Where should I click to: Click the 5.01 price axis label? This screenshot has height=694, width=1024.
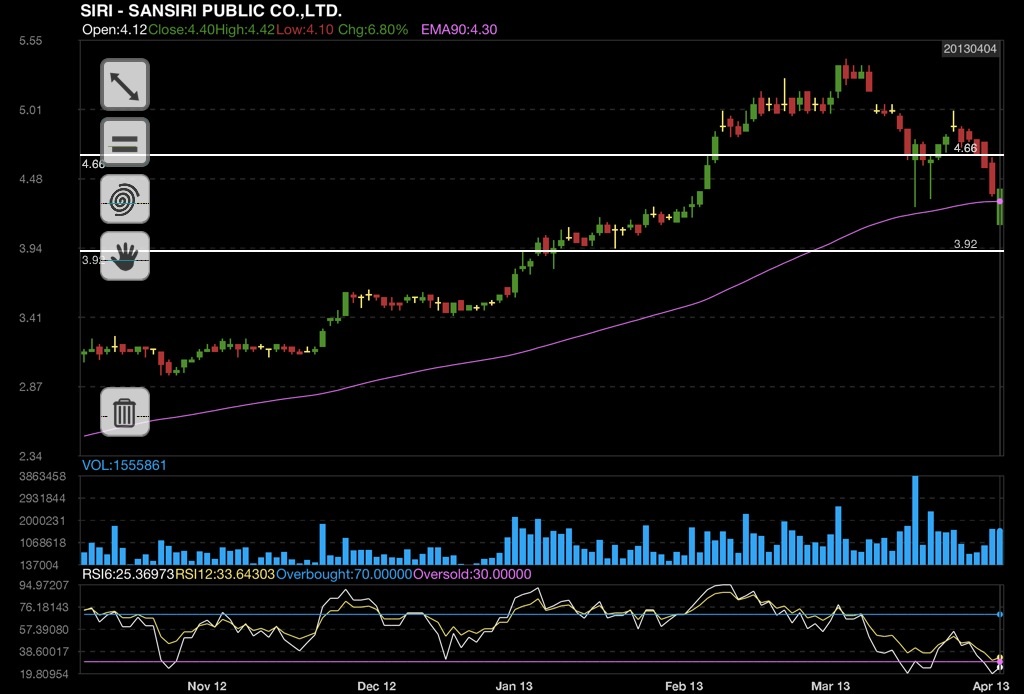coord(30,110)
